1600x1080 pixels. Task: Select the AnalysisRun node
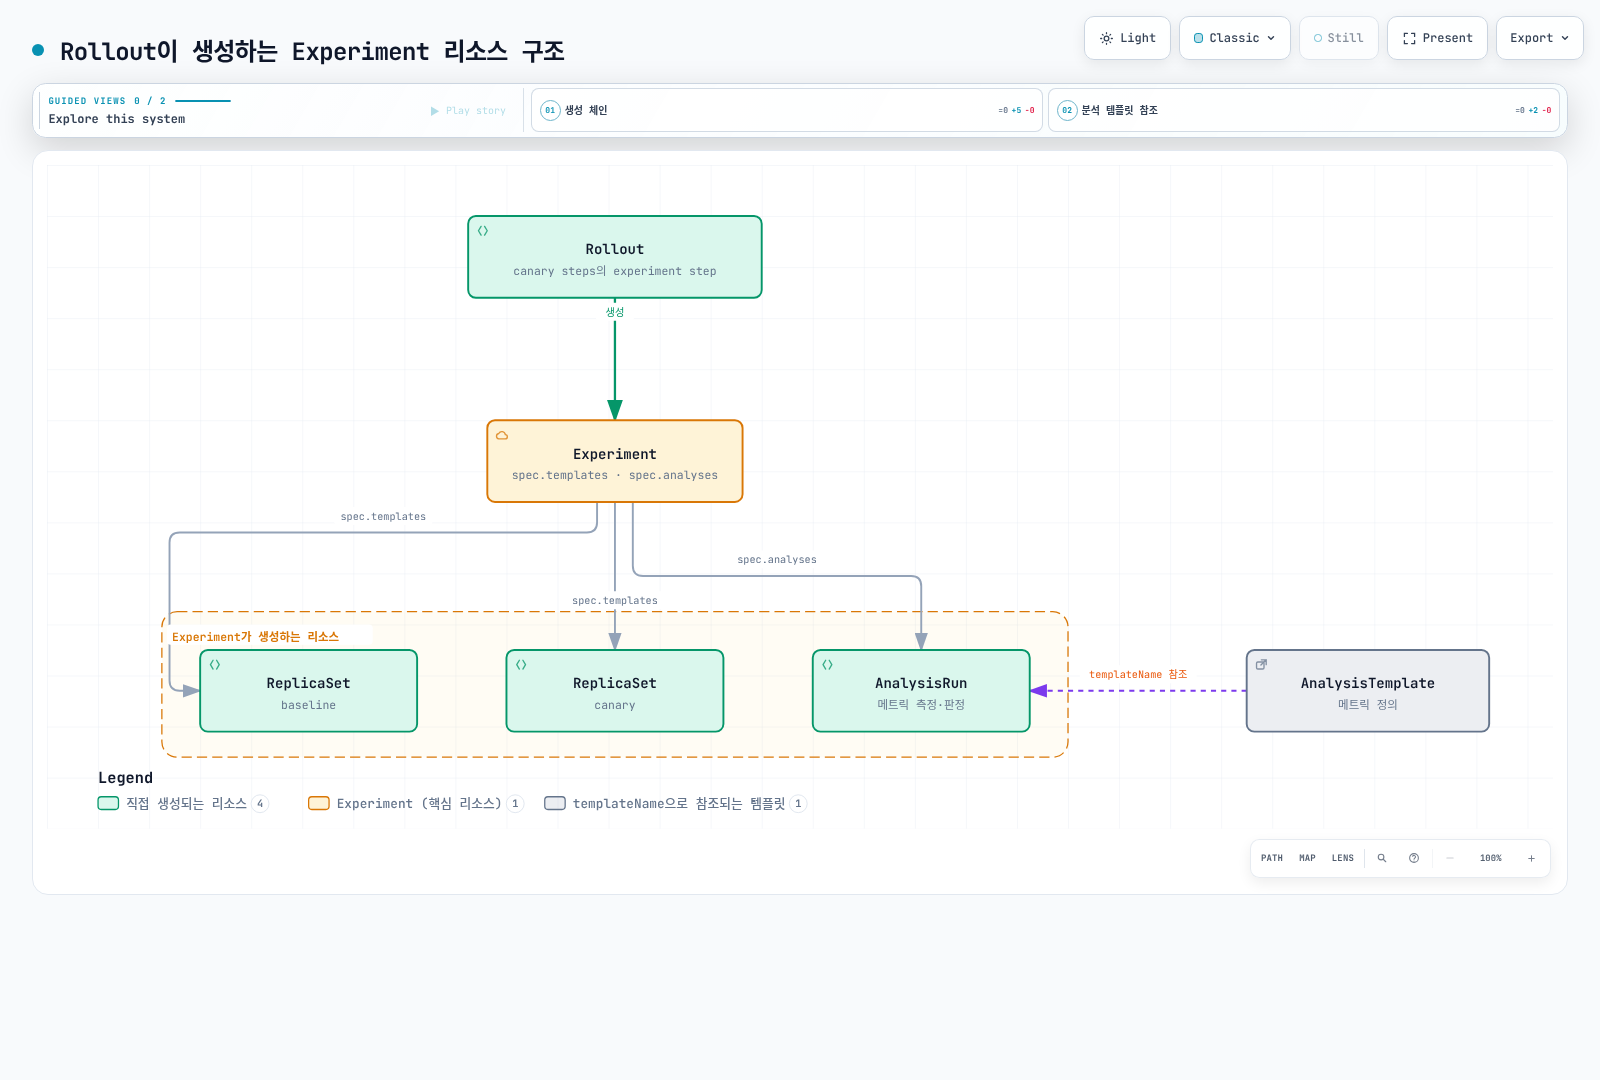pyautogui.click(x=921, y=691)
